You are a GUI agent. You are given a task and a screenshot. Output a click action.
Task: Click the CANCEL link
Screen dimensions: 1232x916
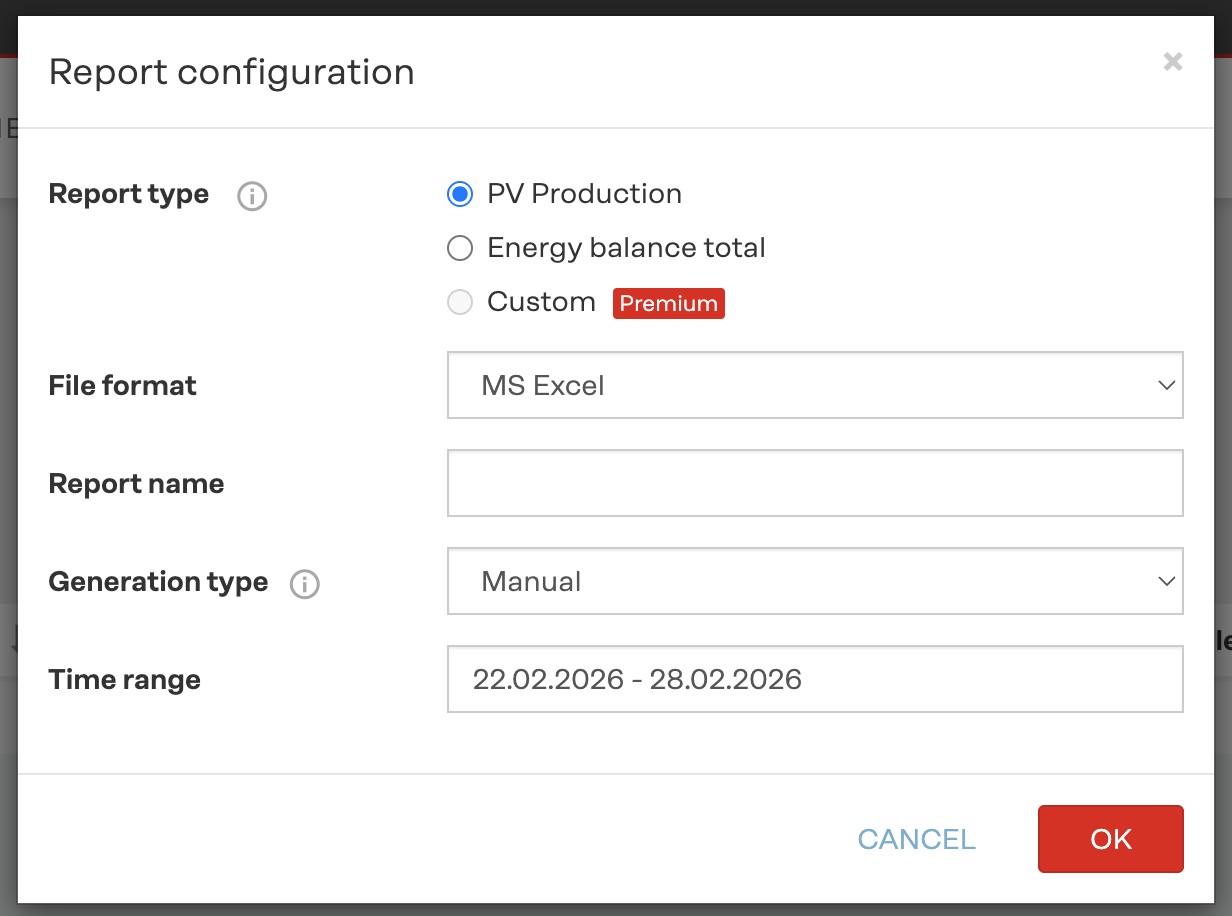coord(916,839)
